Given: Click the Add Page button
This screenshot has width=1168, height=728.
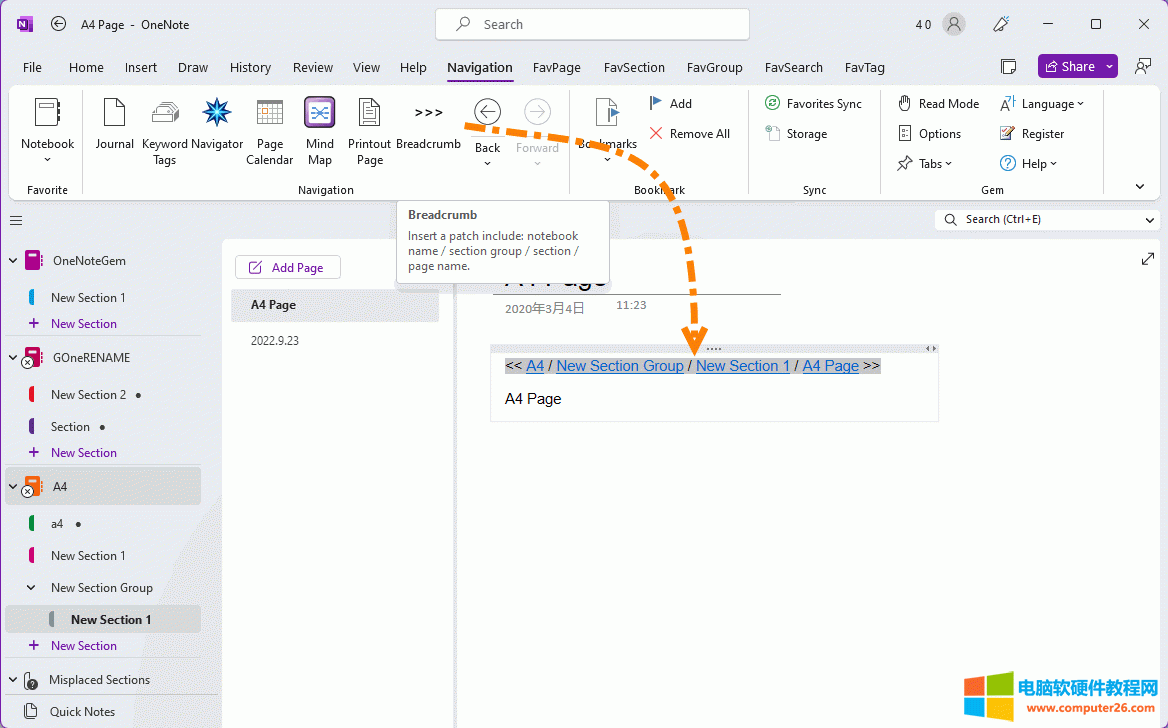Looking at the screenshot, I should coord(287,267).
